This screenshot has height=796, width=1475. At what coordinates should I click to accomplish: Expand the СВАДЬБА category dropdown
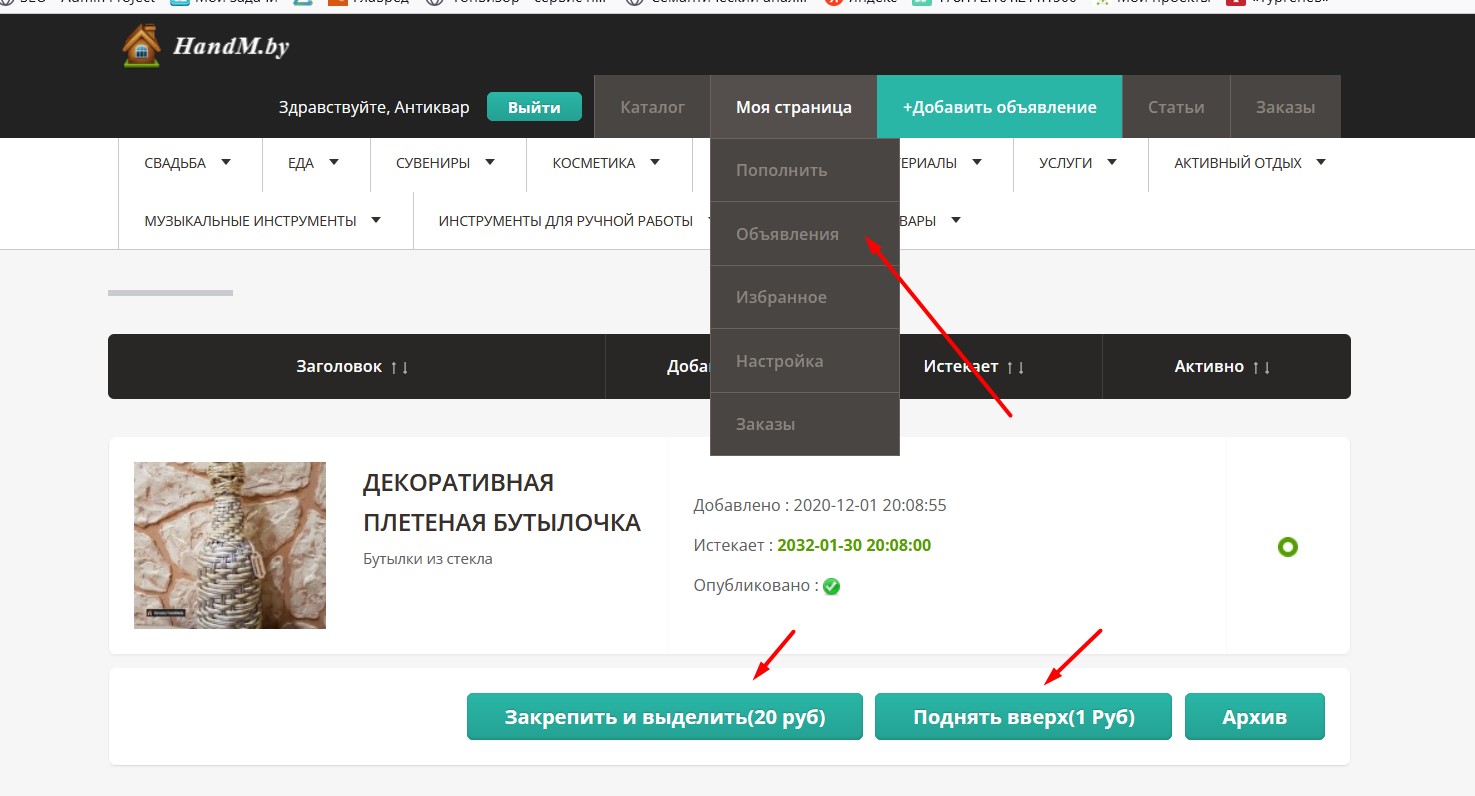[226, 162]
